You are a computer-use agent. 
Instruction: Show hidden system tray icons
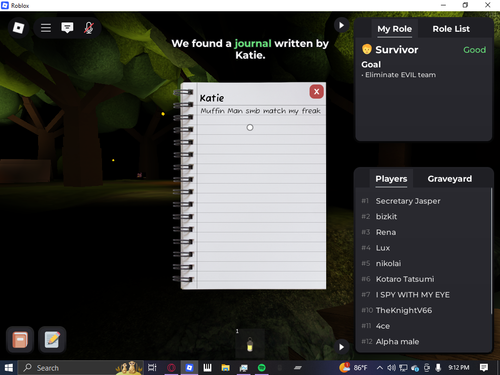[380, 368]
